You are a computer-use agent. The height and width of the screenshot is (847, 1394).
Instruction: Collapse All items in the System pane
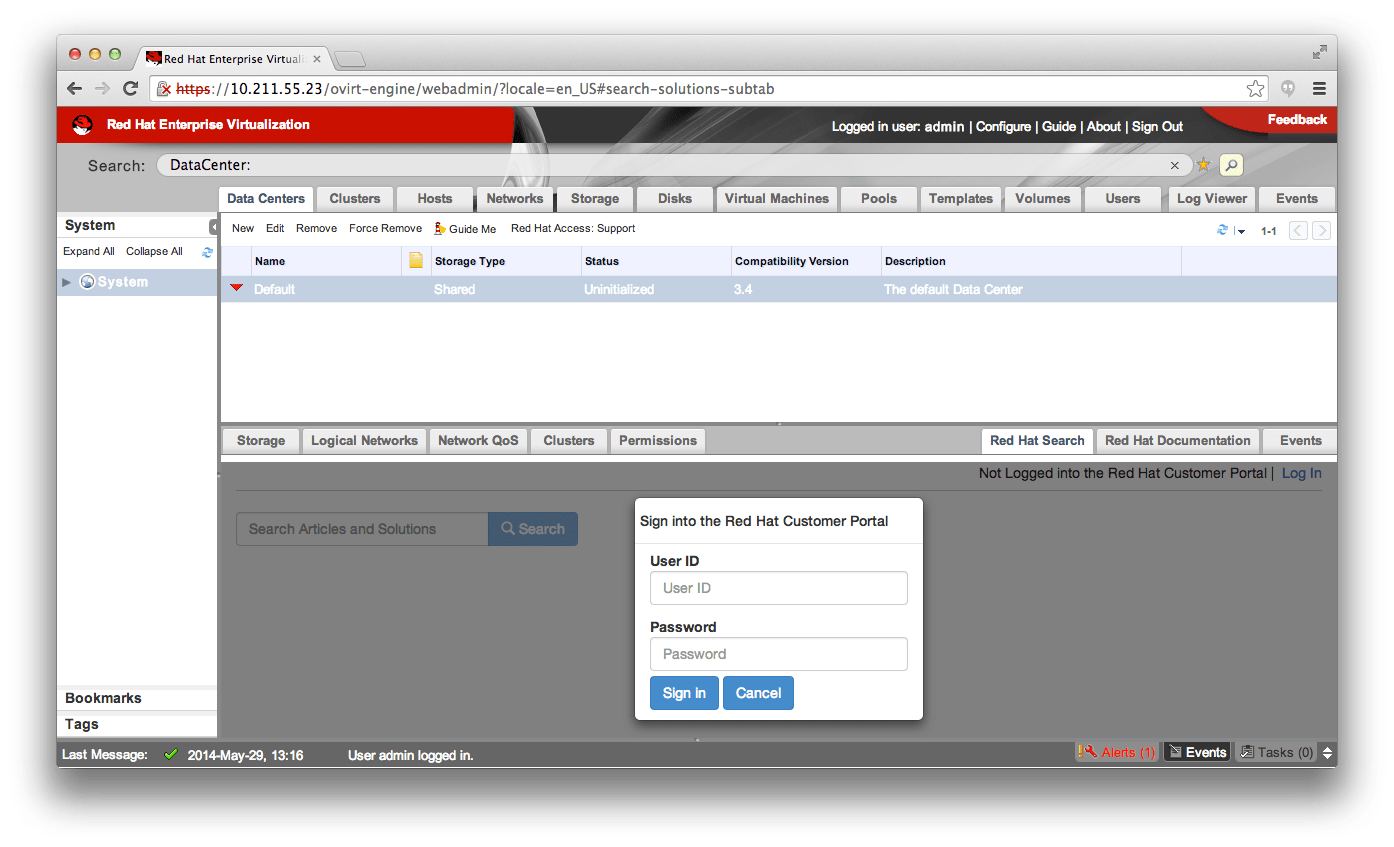[x=153, y=251]
